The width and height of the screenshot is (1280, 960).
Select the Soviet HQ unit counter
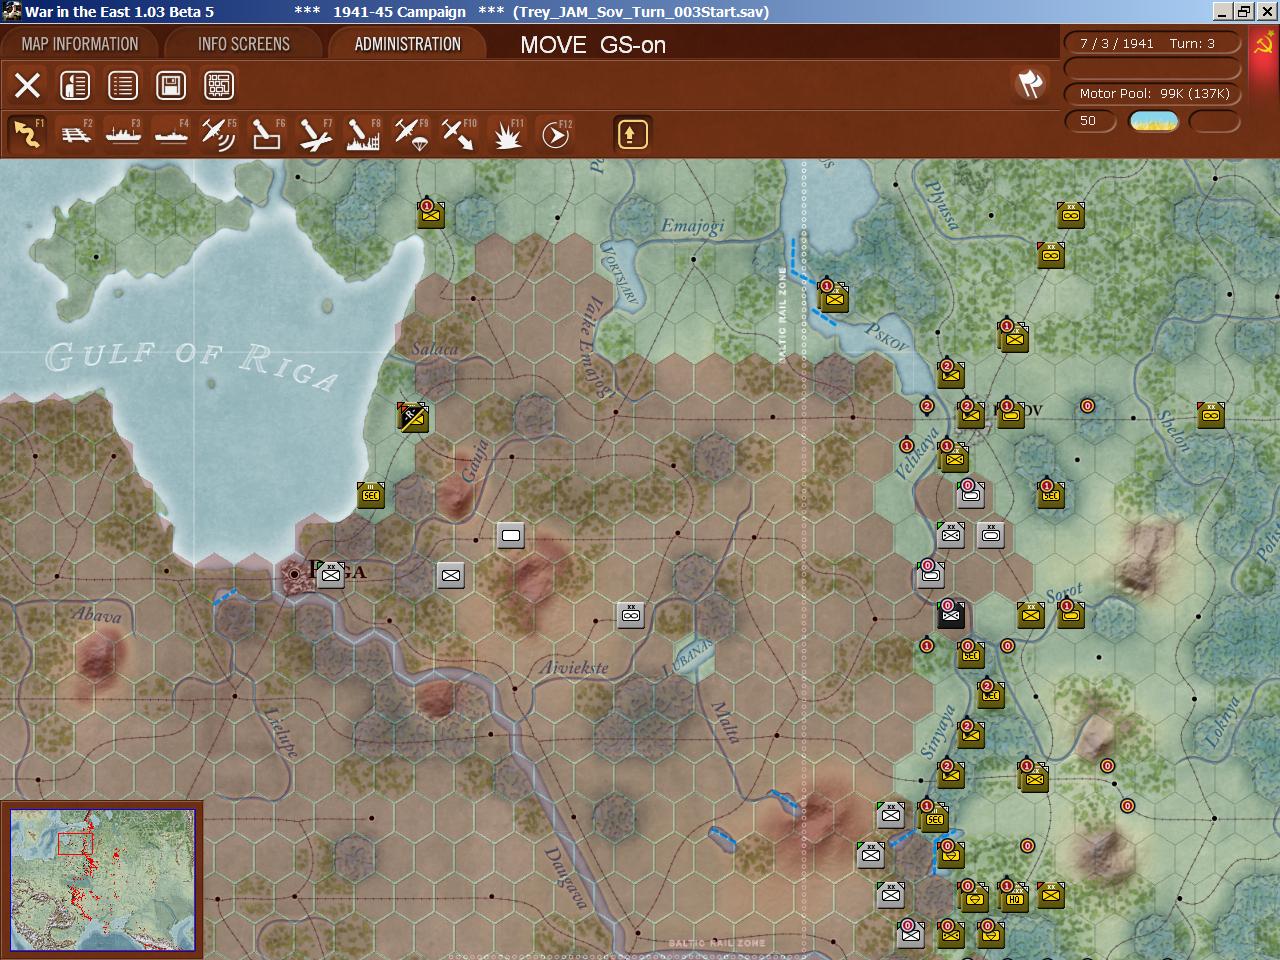coord(1014,896)
